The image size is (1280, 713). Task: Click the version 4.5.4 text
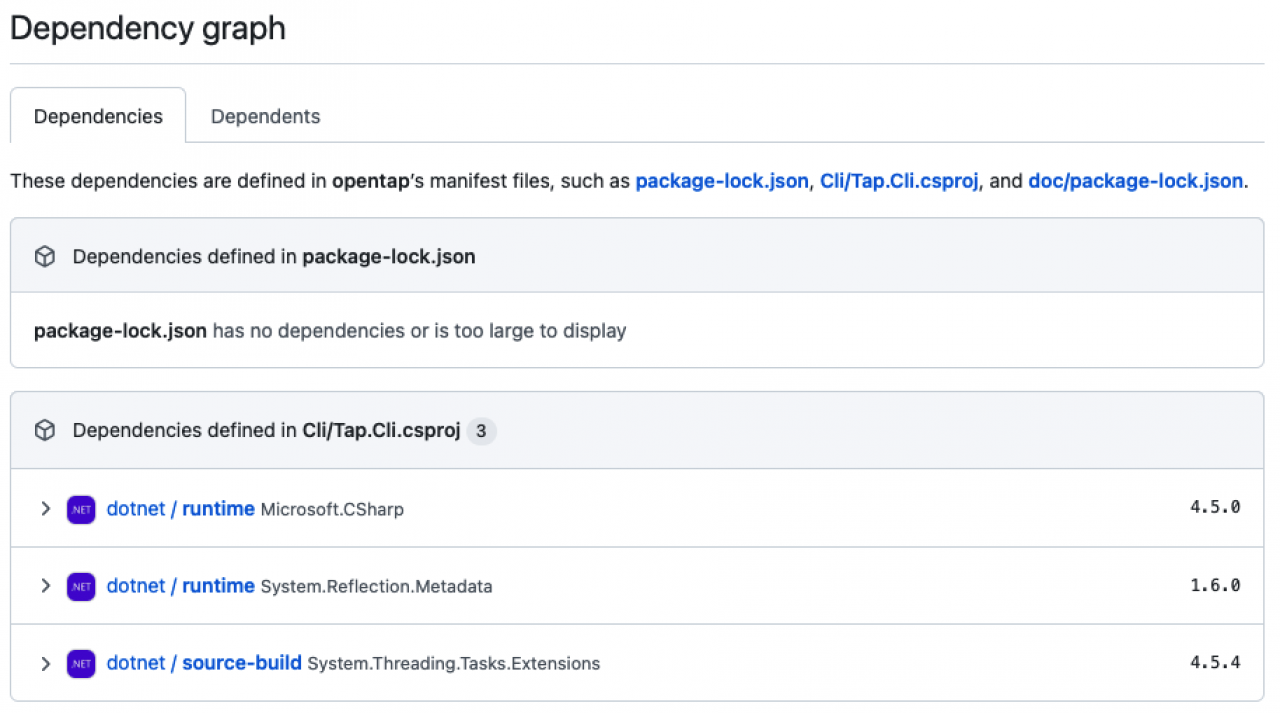(1215, 662)
